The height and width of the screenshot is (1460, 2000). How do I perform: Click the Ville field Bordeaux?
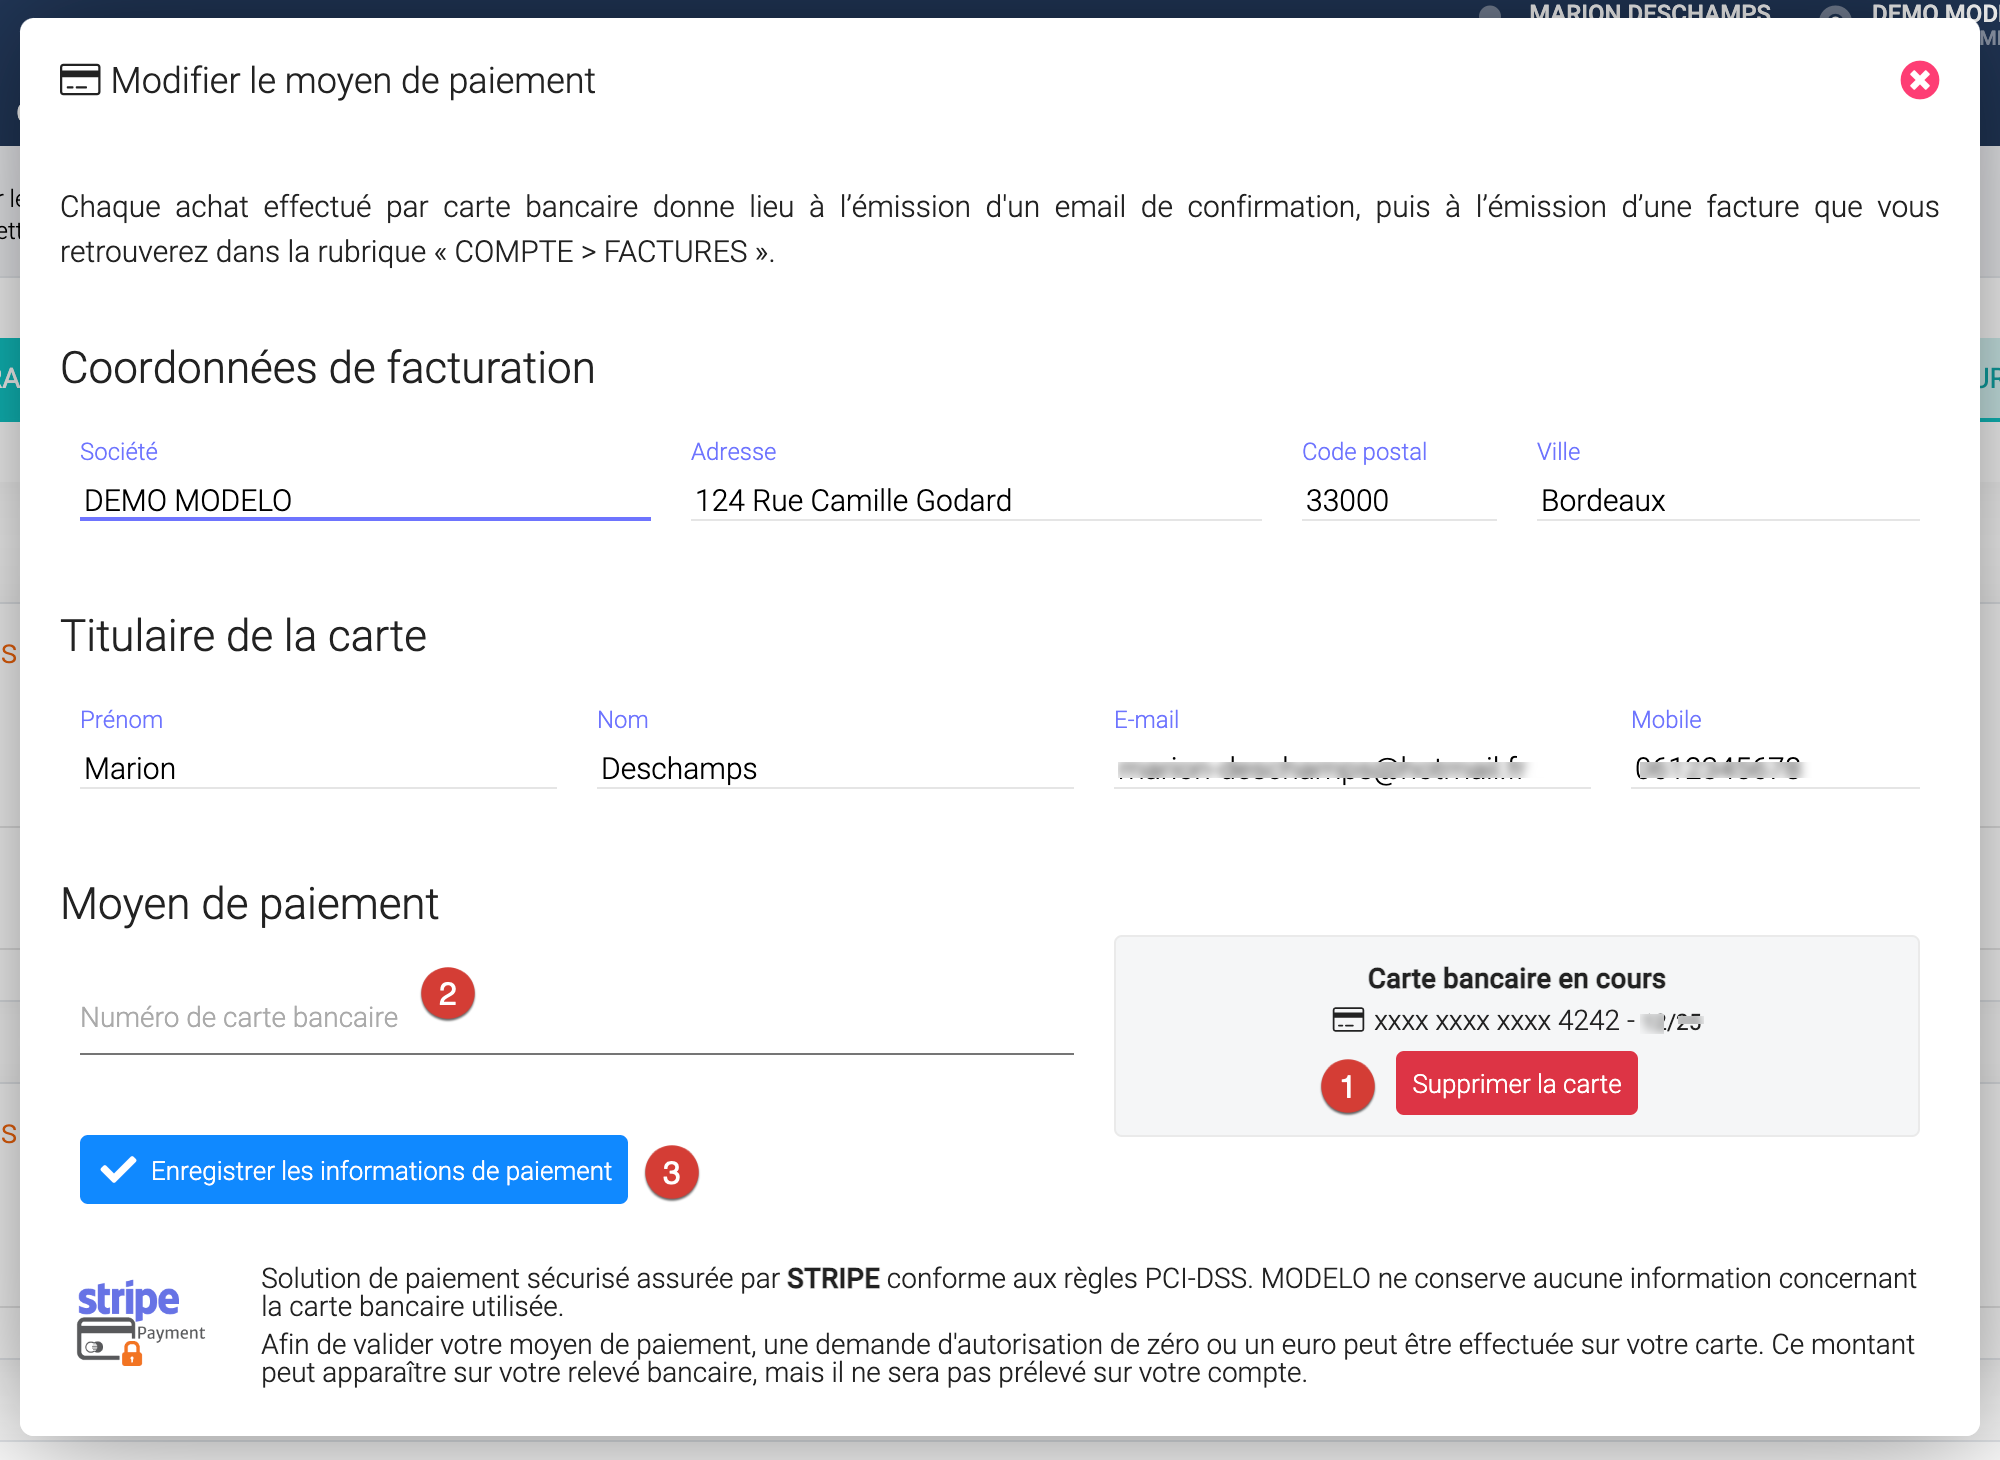coord(1727,500)
